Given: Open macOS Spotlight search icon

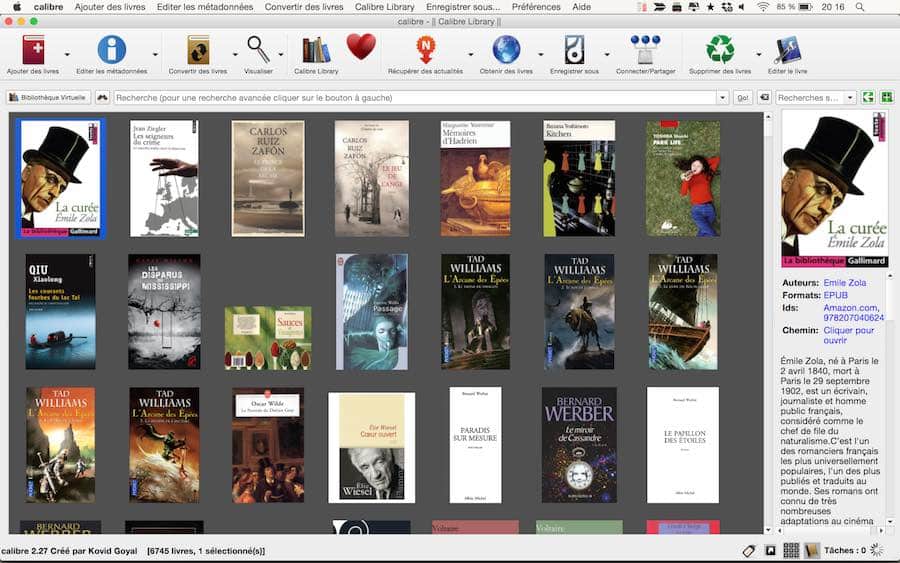Looking at the screenshot, I should tap(859, 7).
